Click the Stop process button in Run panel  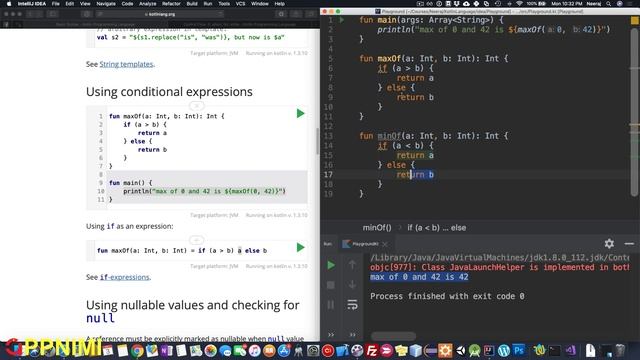click(331, 285)
